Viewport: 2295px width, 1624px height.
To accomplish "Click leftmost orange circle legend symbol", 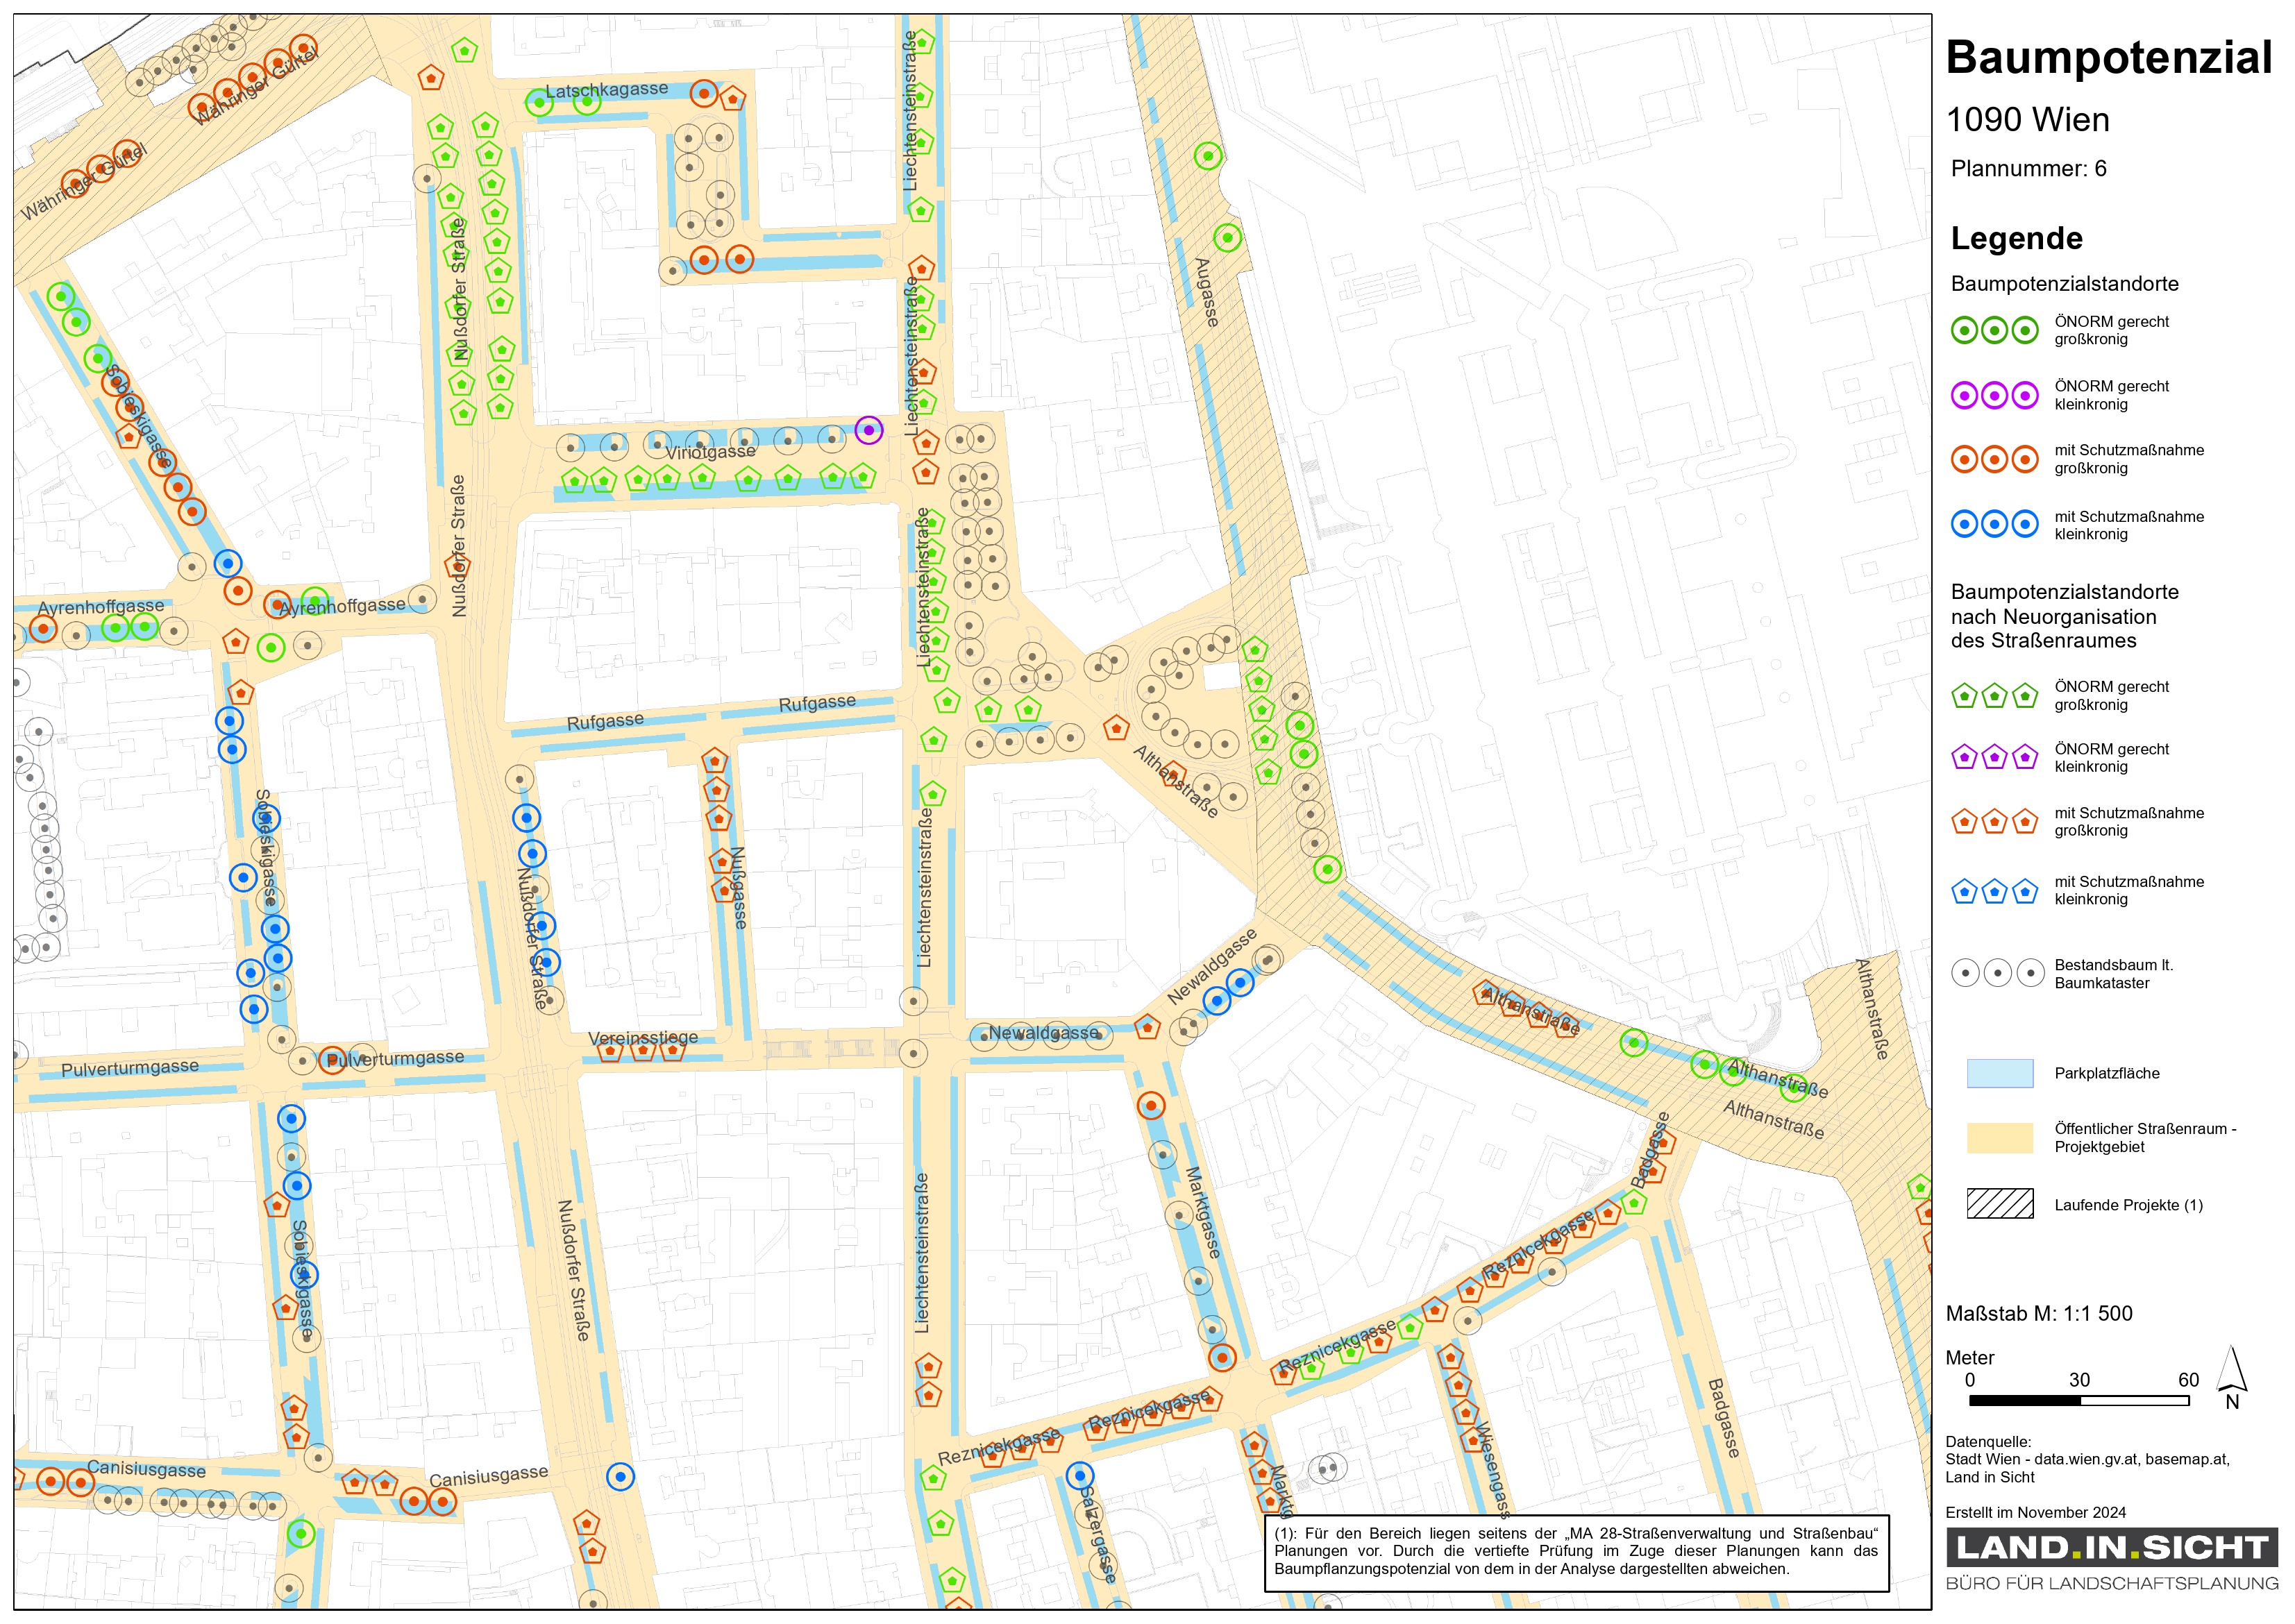I will pyautogui.click(x=1964, y=459).
